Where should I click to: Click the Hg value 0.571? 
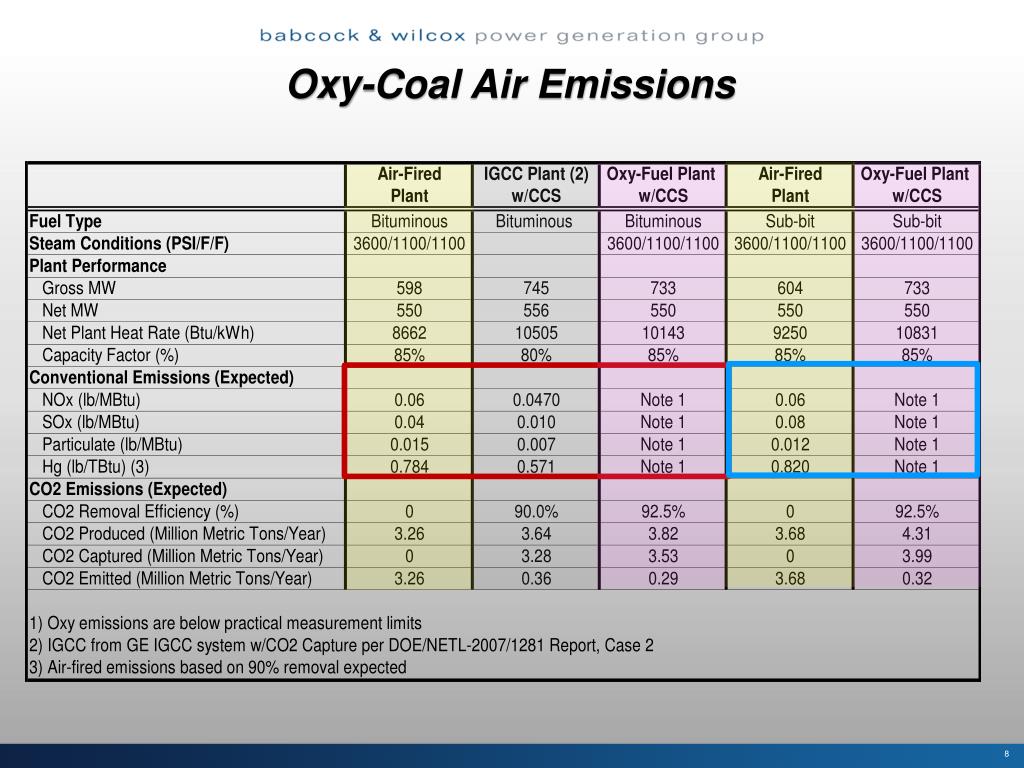click(x=536, y=467)
